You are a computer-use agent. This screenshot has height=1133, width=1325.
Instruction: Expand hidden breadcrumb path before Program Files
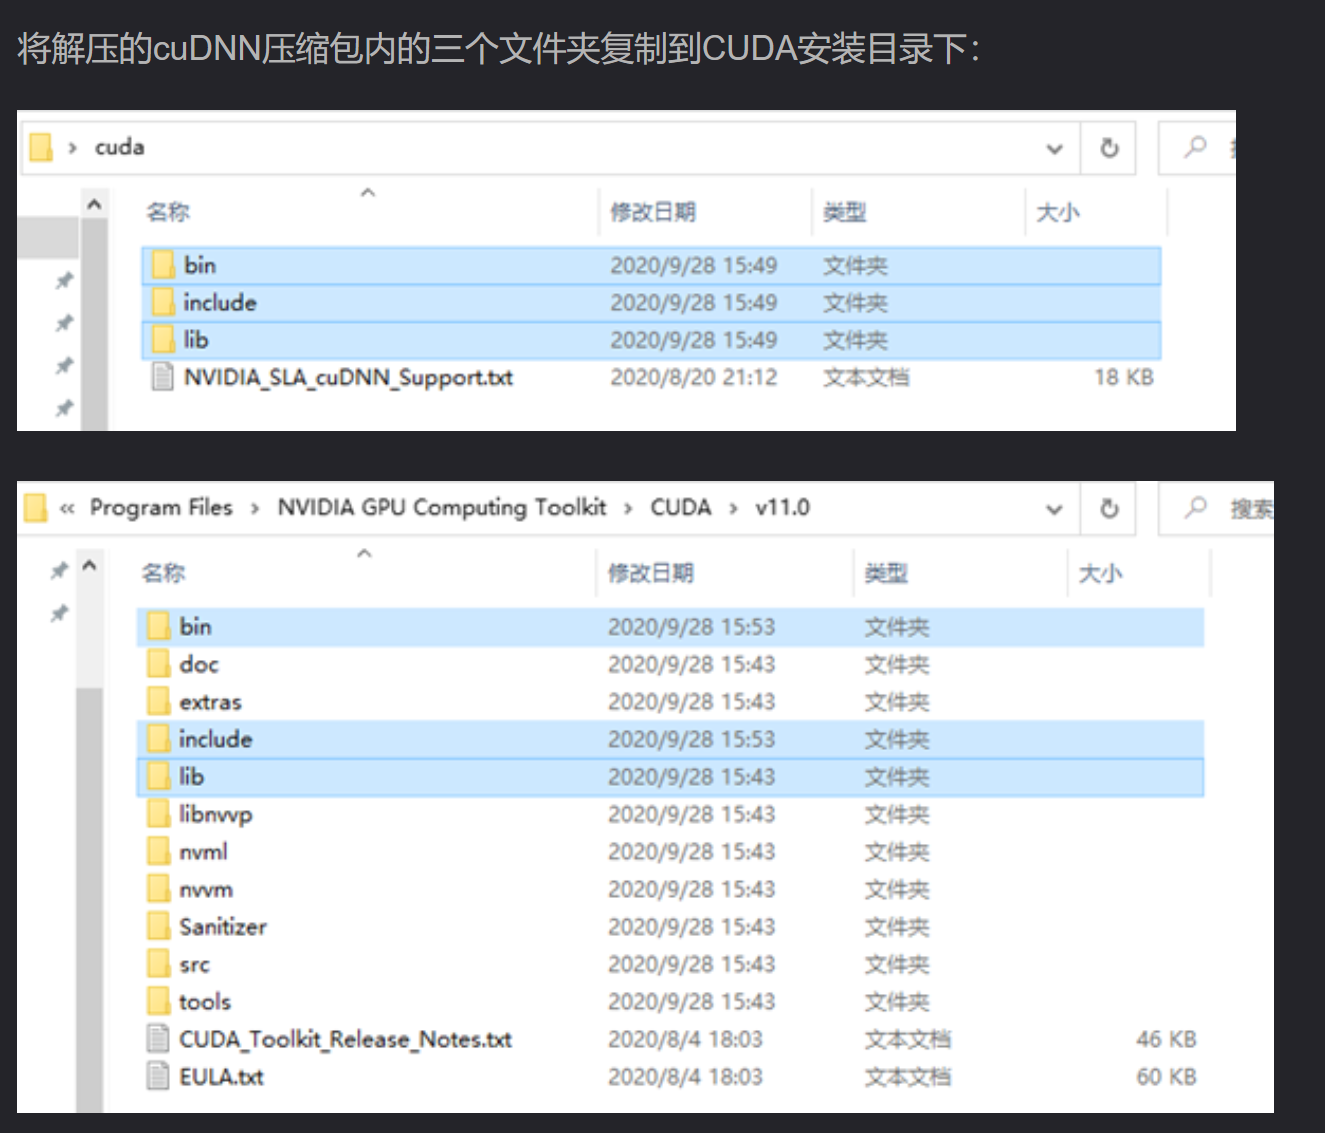click(x=67, y=508)
